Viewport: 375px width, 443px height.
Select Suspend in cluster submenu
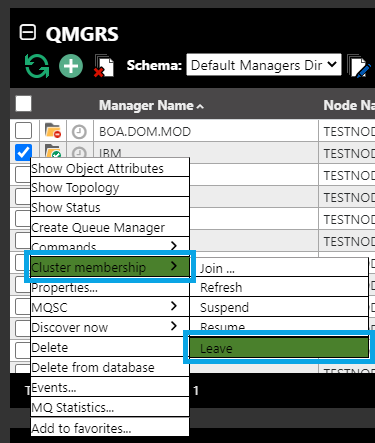pos(279,307)
